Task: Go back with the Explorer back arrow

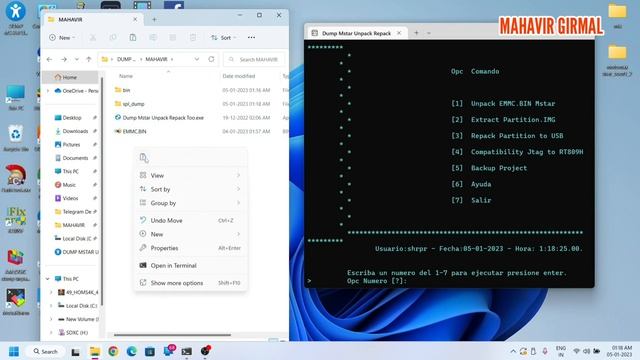Action: click(x=49, y=60)
